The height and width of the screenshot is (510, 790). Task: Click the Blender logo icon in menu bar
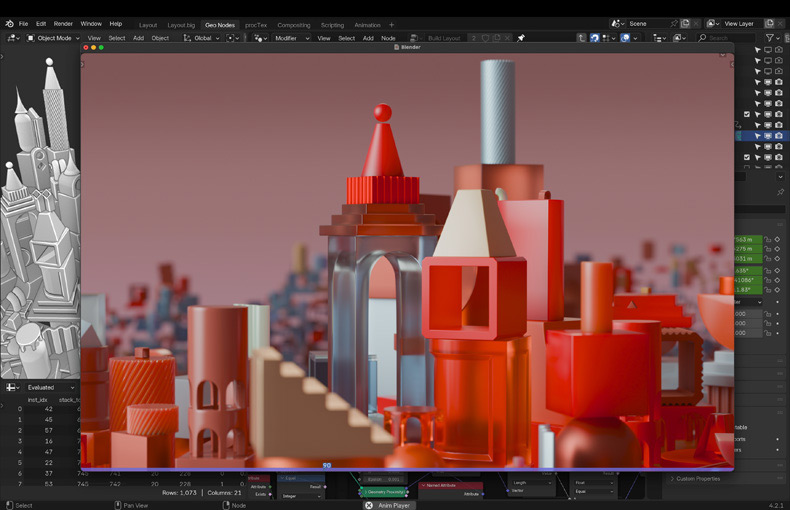click(9, 23)
